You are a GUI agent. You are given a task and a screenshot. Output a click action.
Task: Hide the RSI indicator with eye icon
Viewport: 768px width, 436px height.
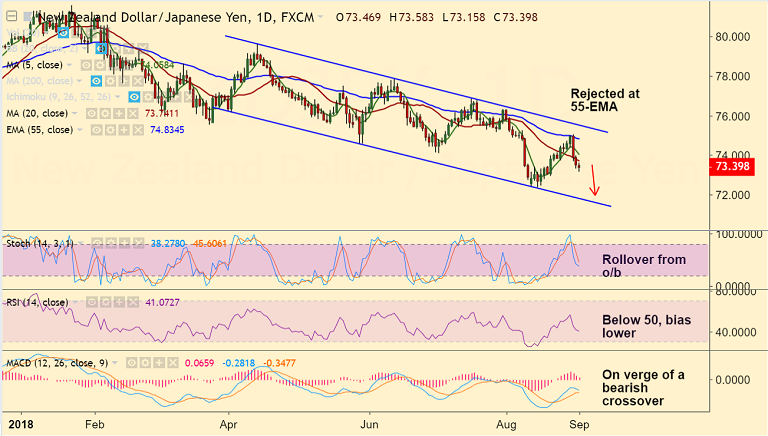(x=92, y=302)
